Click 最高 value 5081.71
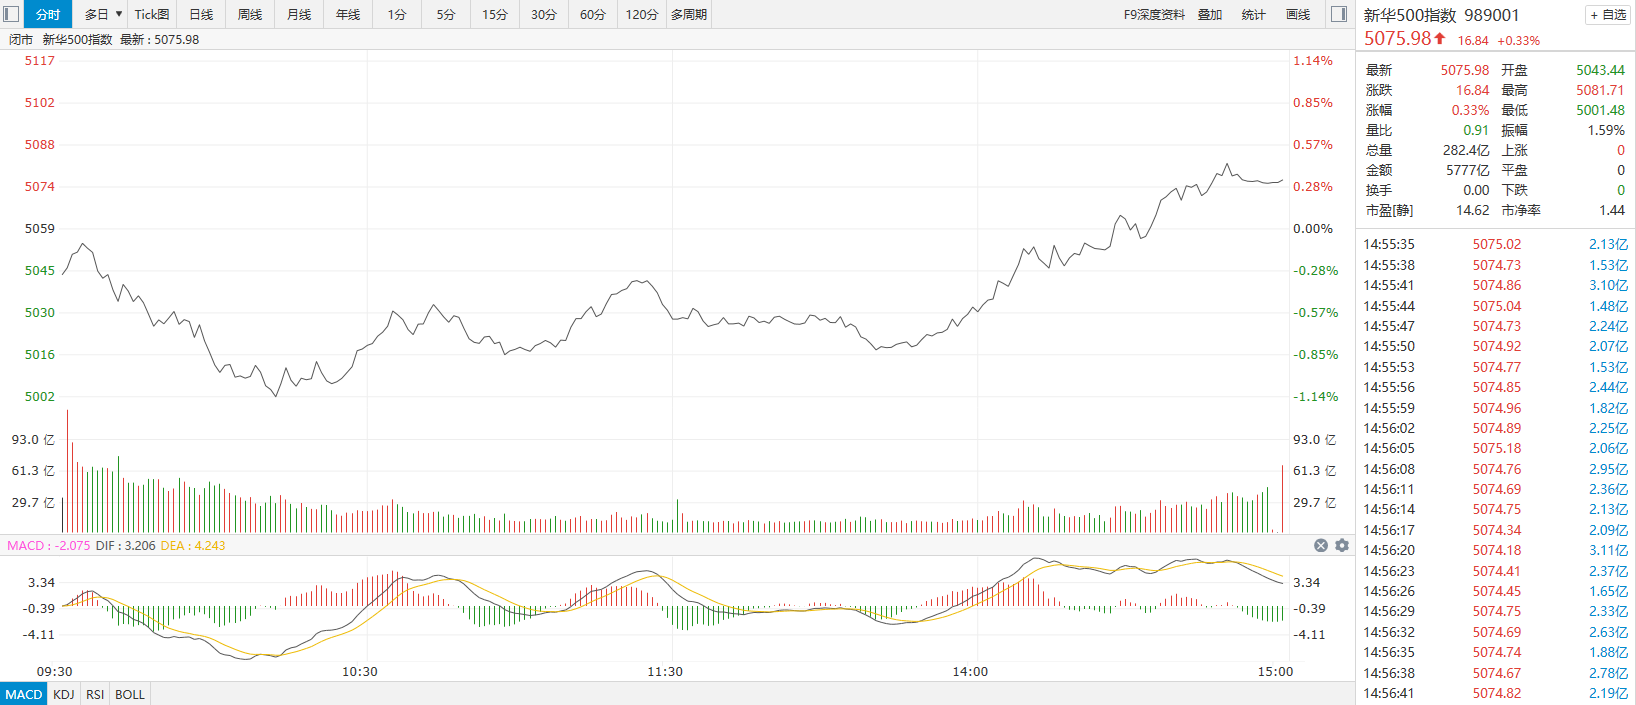This screenshot has height=705, width=1636. [1600, 90]
